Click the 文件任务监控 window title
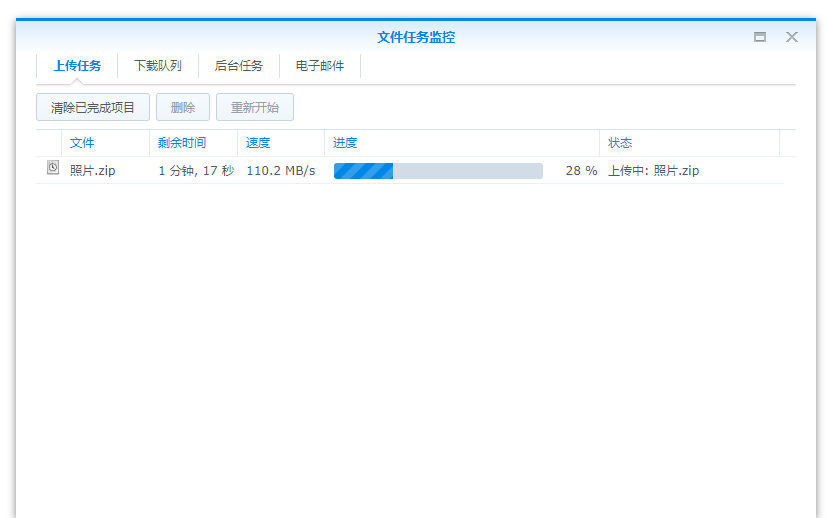The image size is (830, 518). tap(416, 37)
